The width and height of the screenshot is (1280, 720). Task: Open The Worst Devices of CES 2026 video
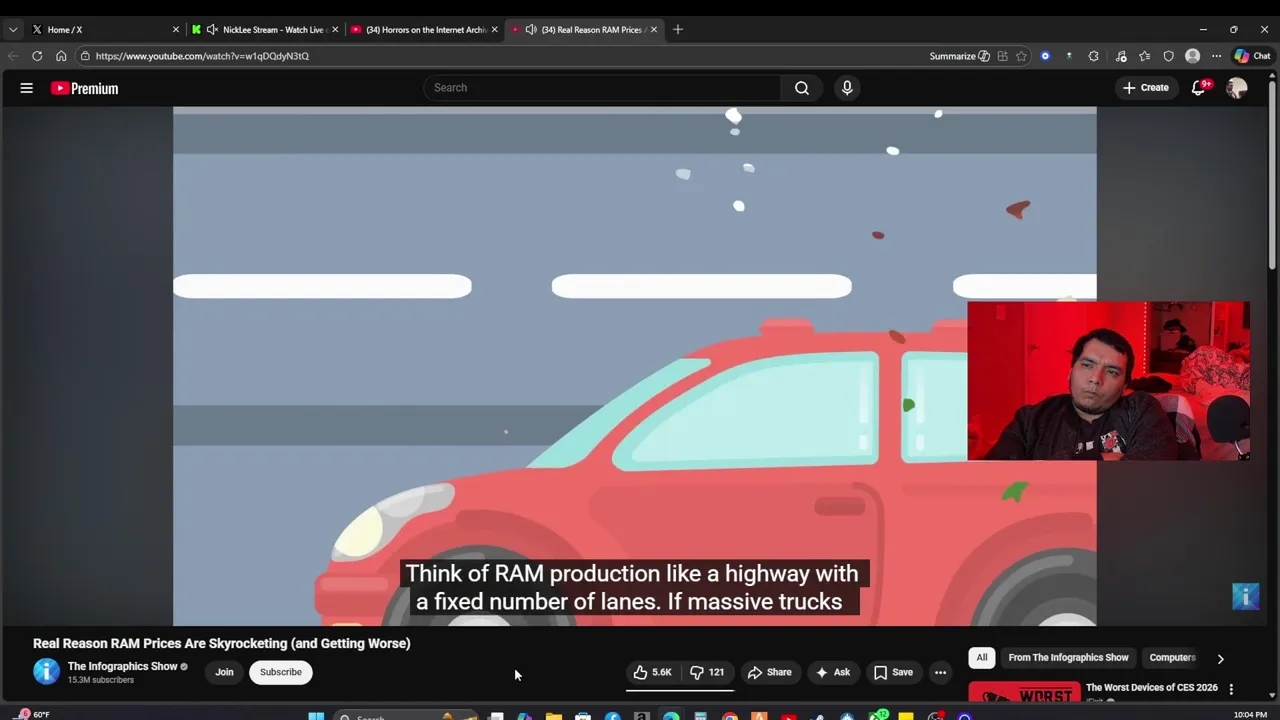pos(1151,688)
